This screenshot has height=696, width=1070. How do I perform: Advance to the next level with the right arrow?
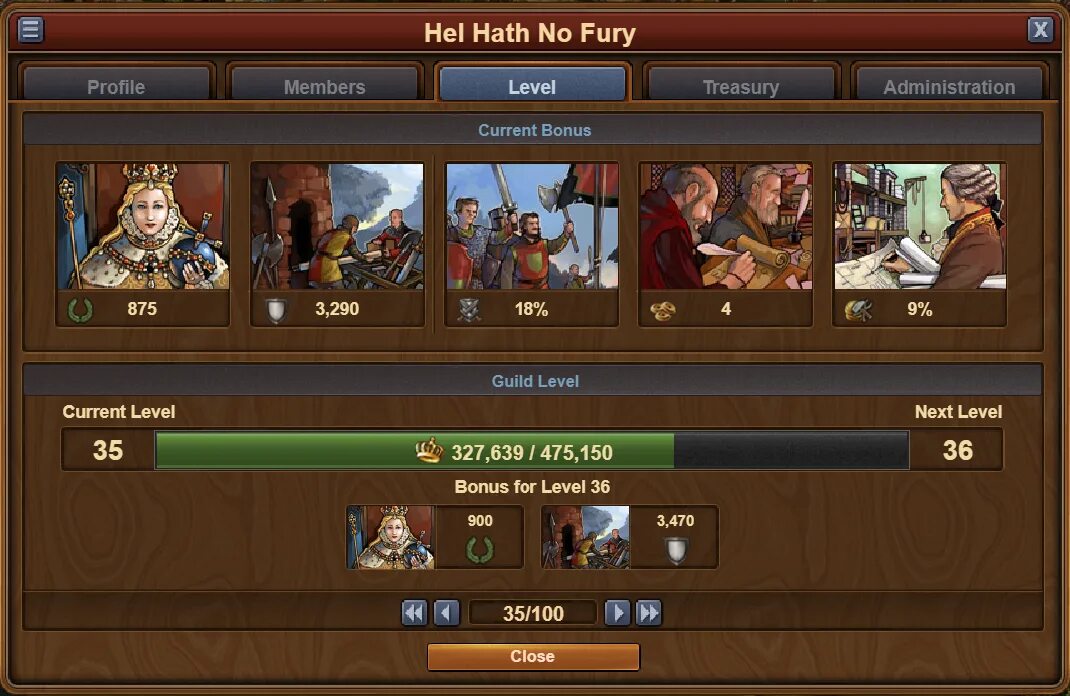tap(617, 613)
